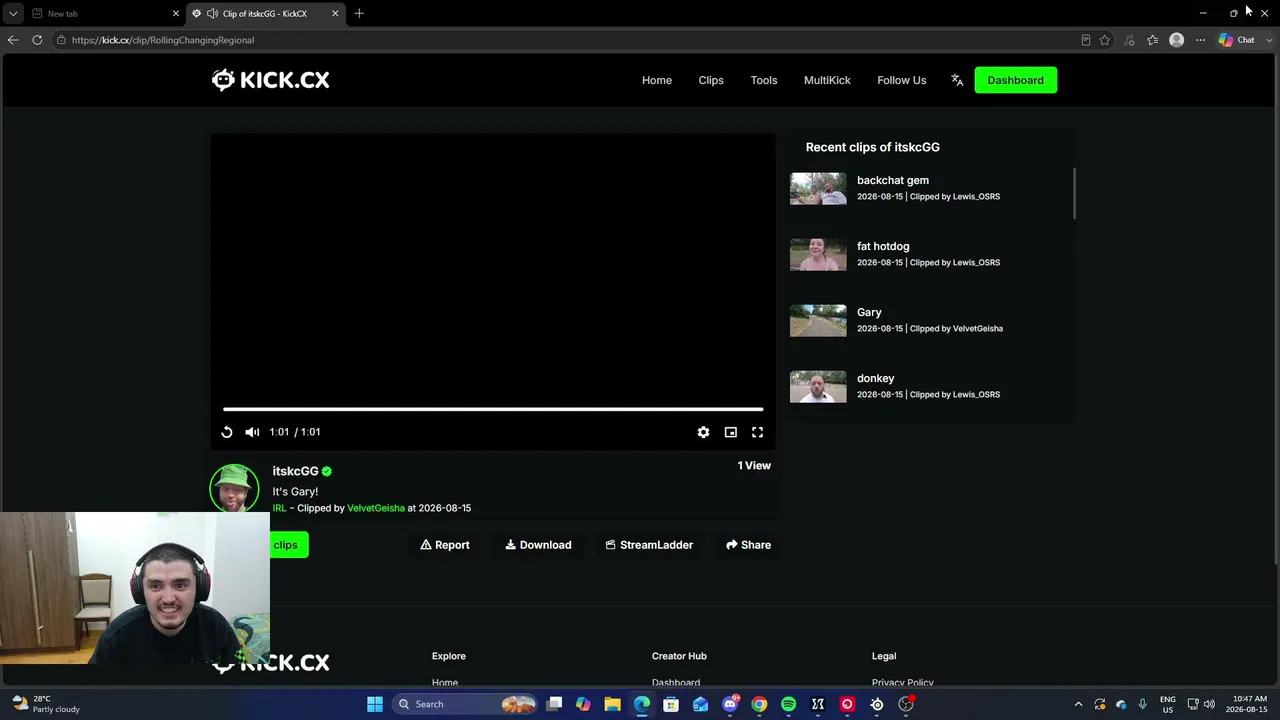This screenshot has width=1280, height=720.
Task: Go back in the browser
Action: click(13, 40)
